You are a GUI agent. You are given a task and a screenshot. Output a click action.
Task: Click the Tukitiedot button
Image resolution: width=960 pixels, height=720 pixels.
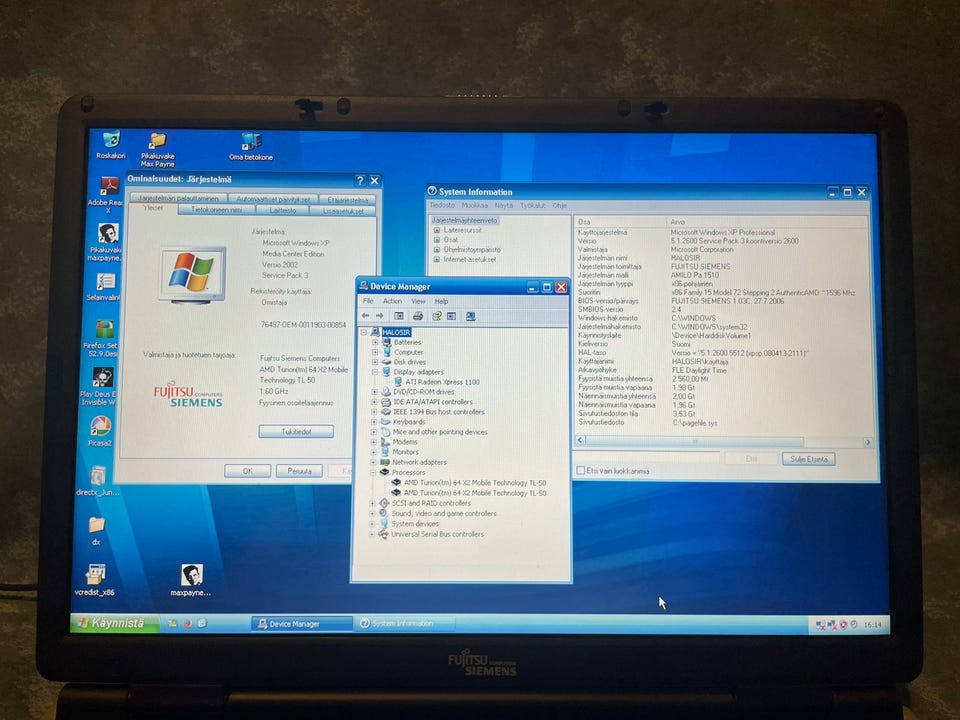(296, 432)
